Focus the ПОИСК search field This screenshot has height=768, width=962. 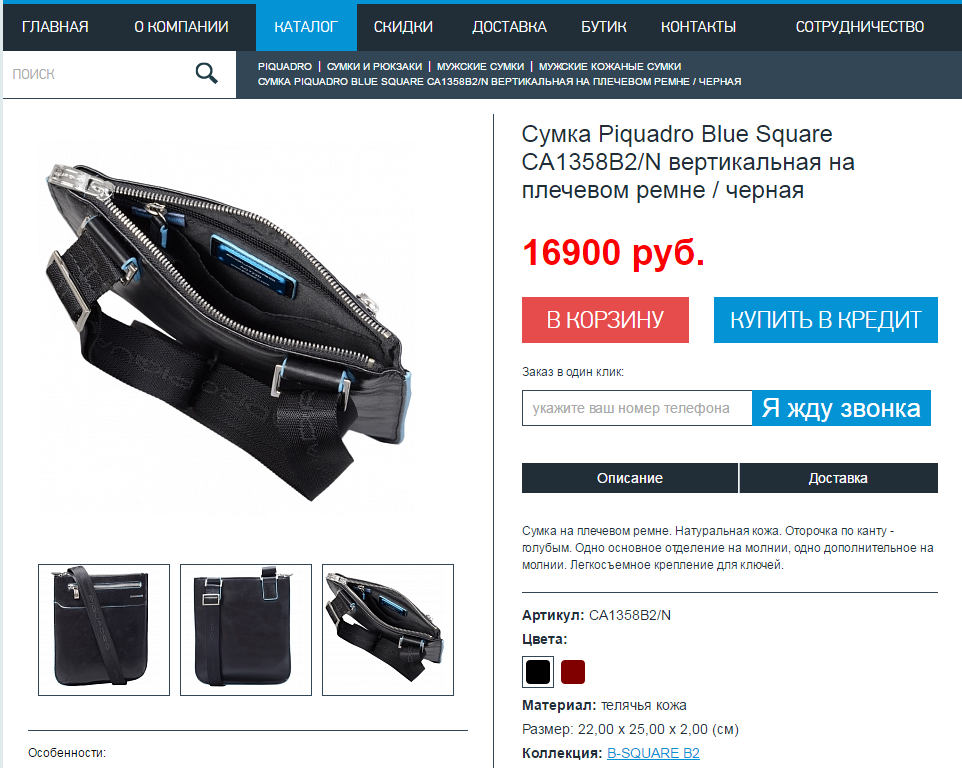coord(98,74)
